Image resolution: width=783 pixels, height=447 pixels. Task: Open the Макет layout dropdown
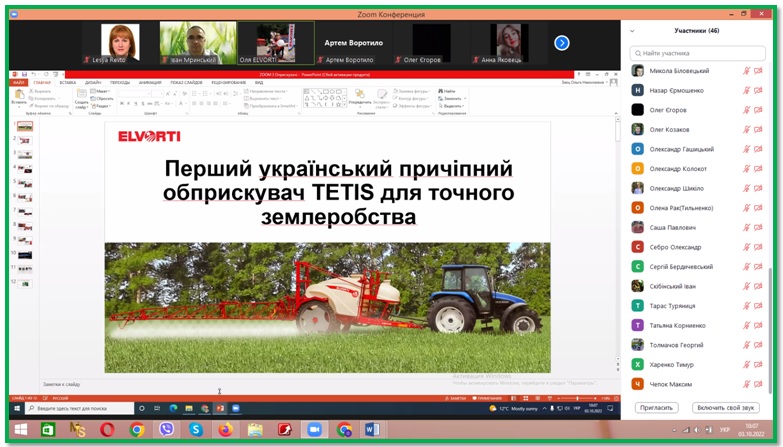click(x=101, y=91)
